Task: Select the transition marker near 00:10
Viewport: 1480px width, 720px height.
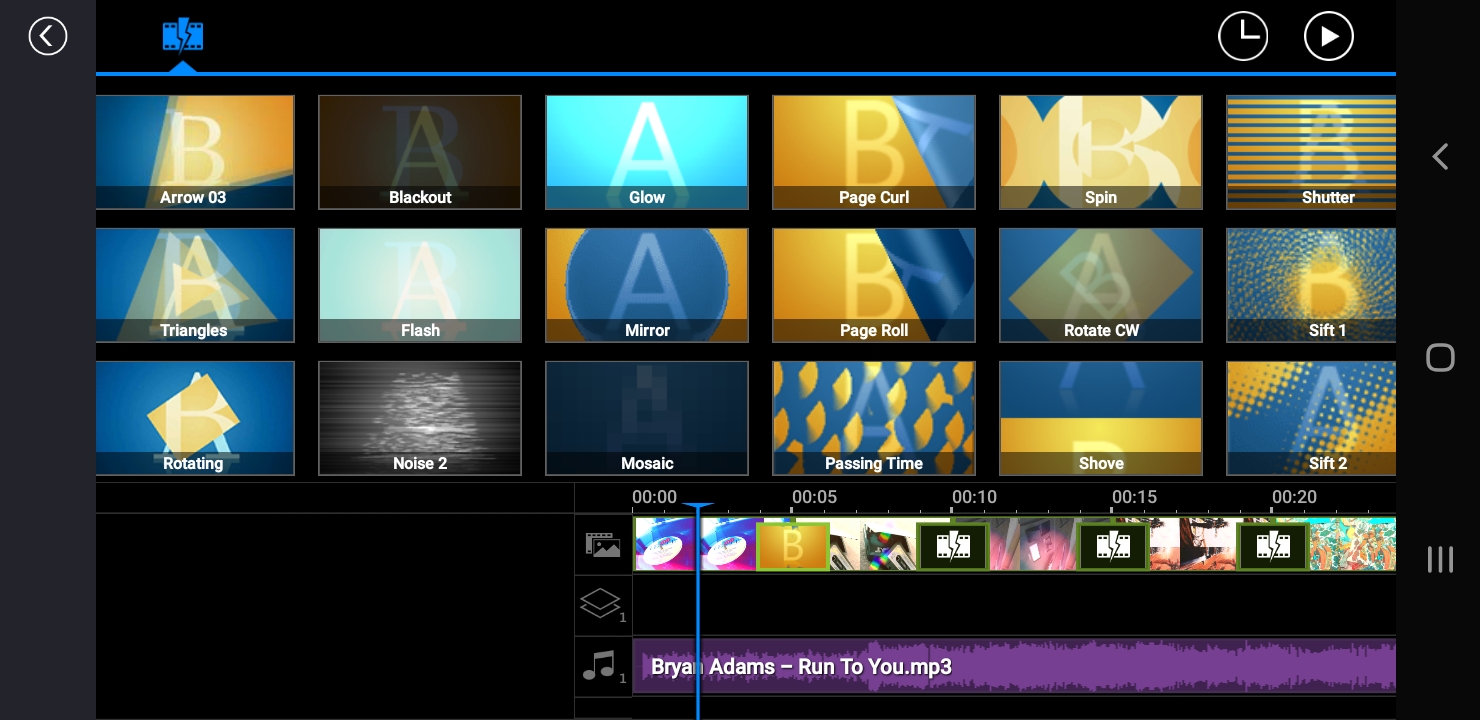Action: click(952, 546)
